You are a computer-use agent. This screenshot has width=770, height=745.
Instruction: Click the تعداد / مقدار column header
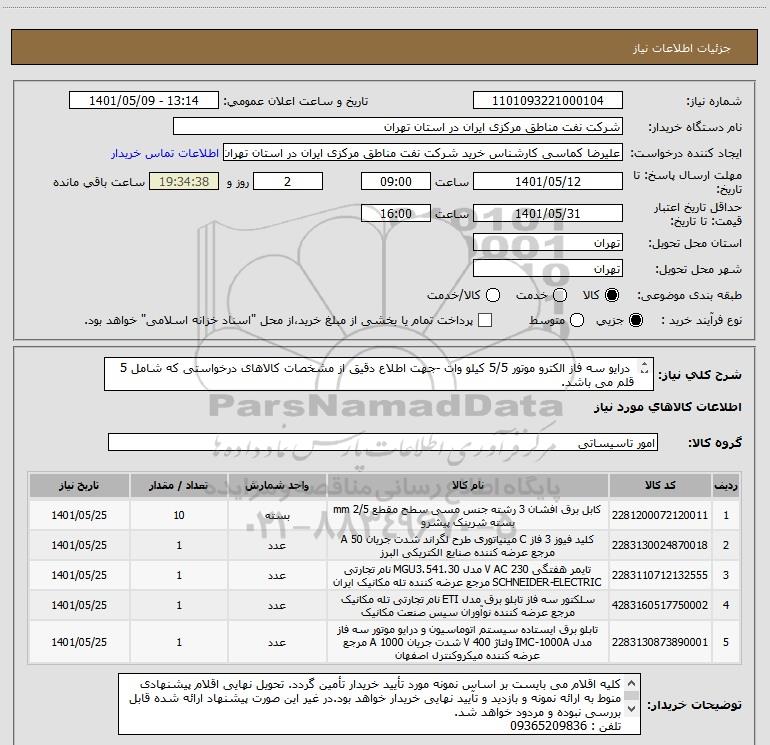point(179,486)
